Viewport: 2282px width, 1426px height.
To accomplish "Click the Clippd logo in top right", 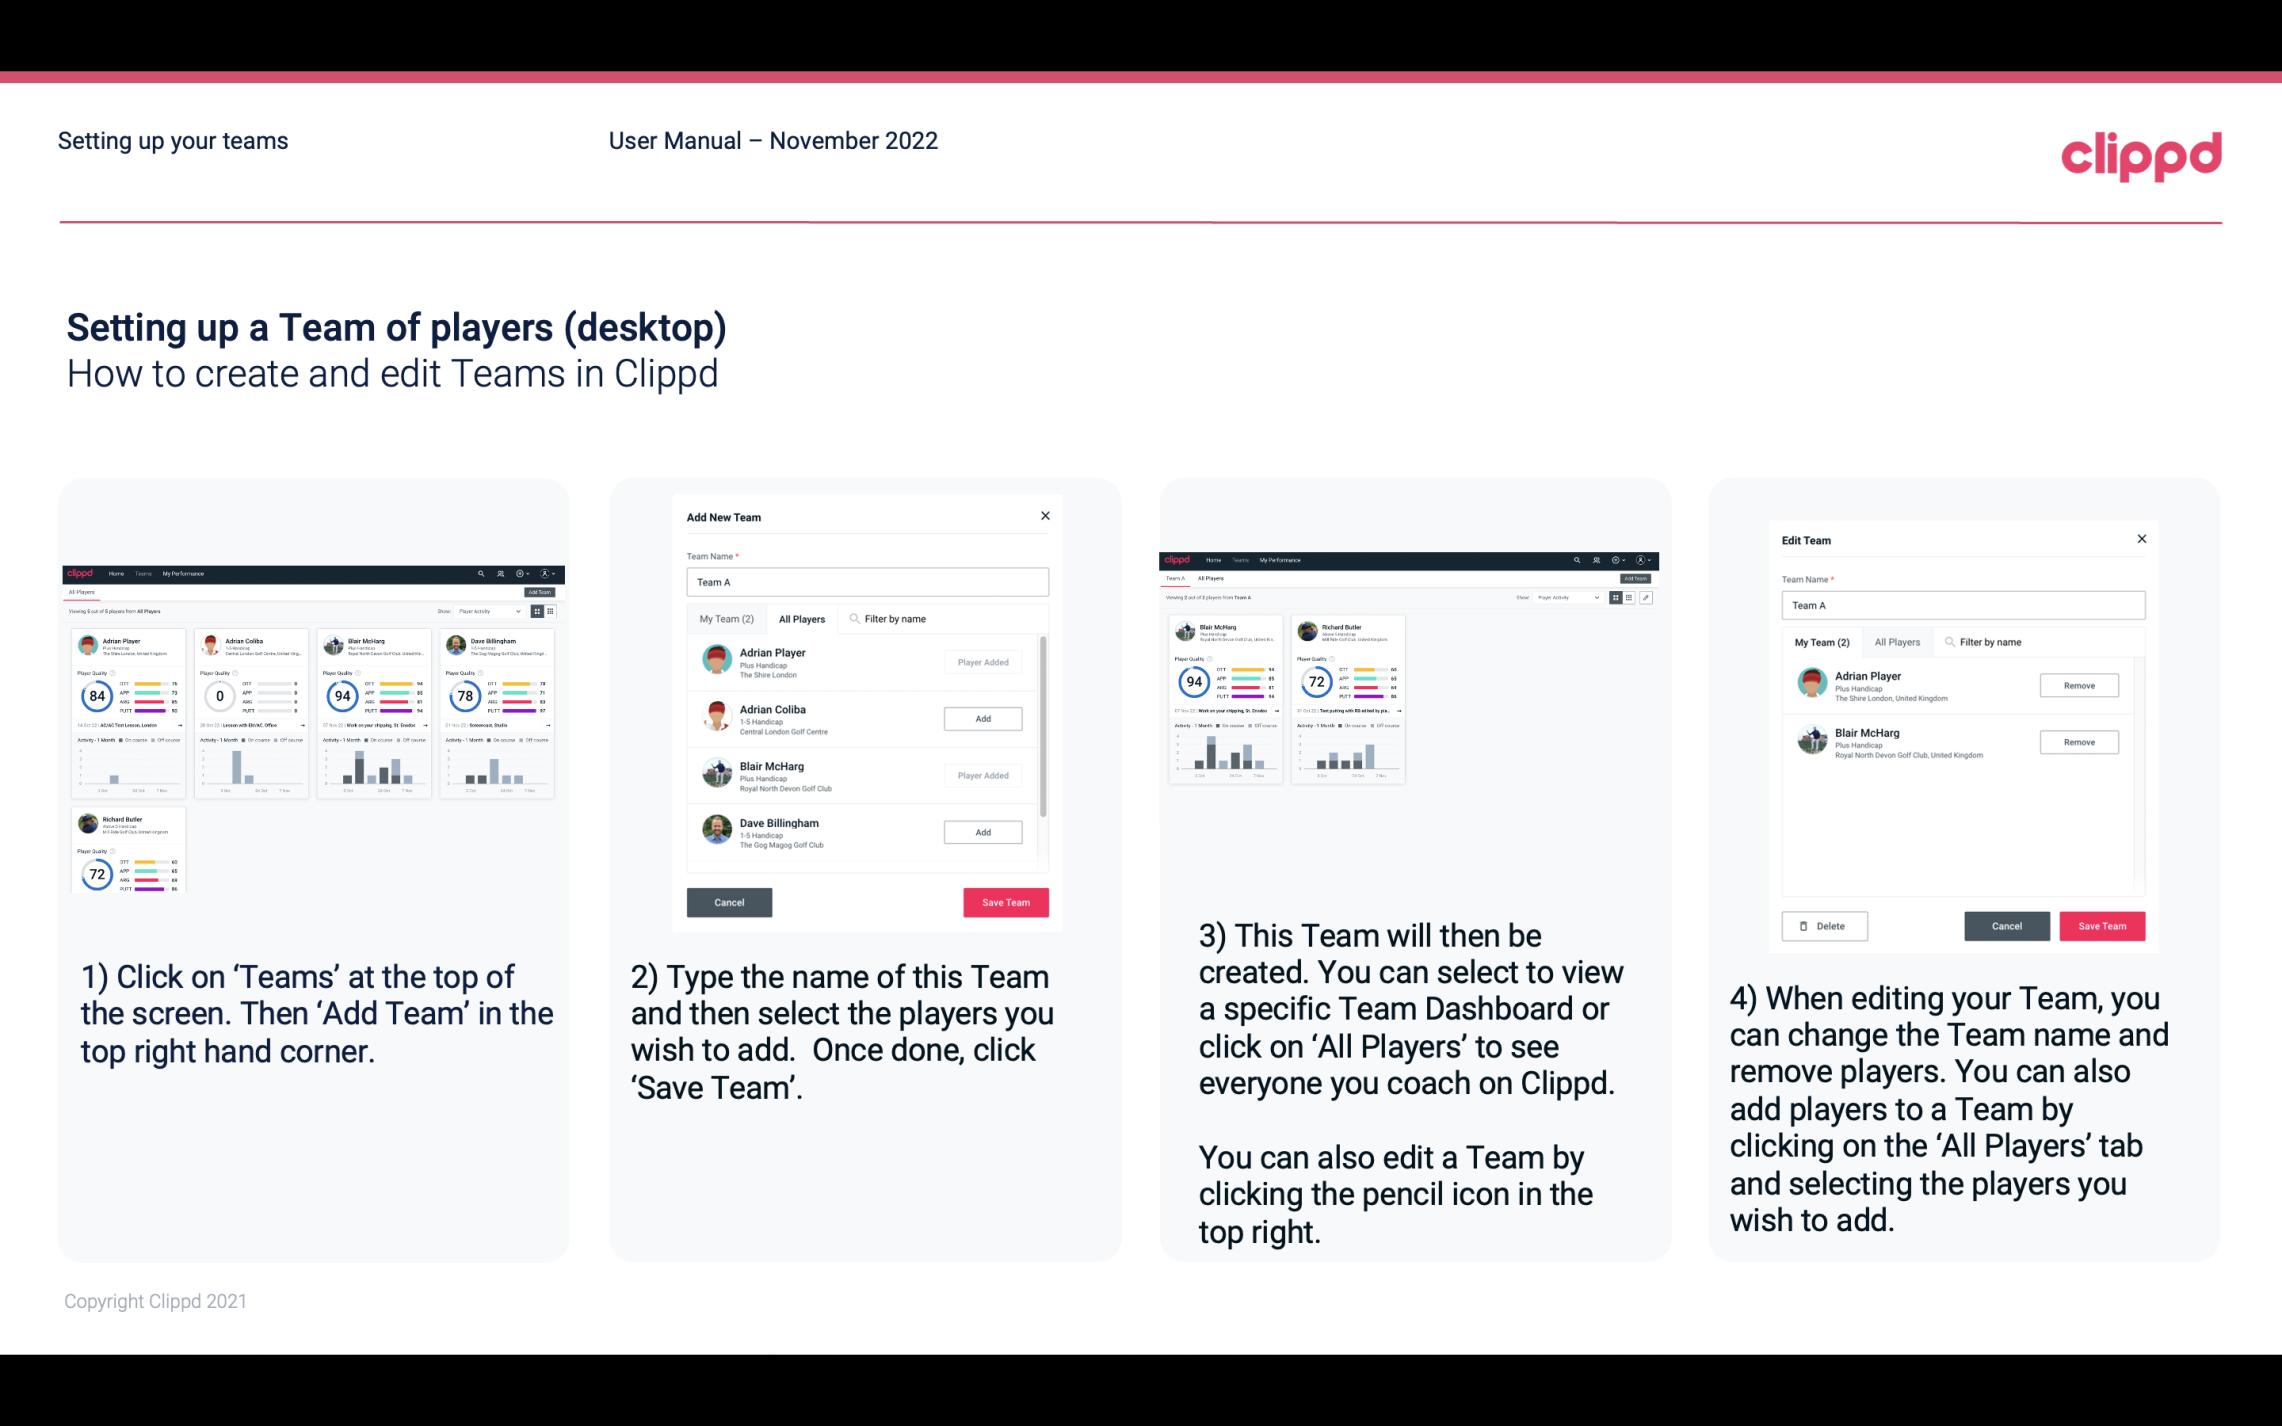I will tap(2142, 154).
